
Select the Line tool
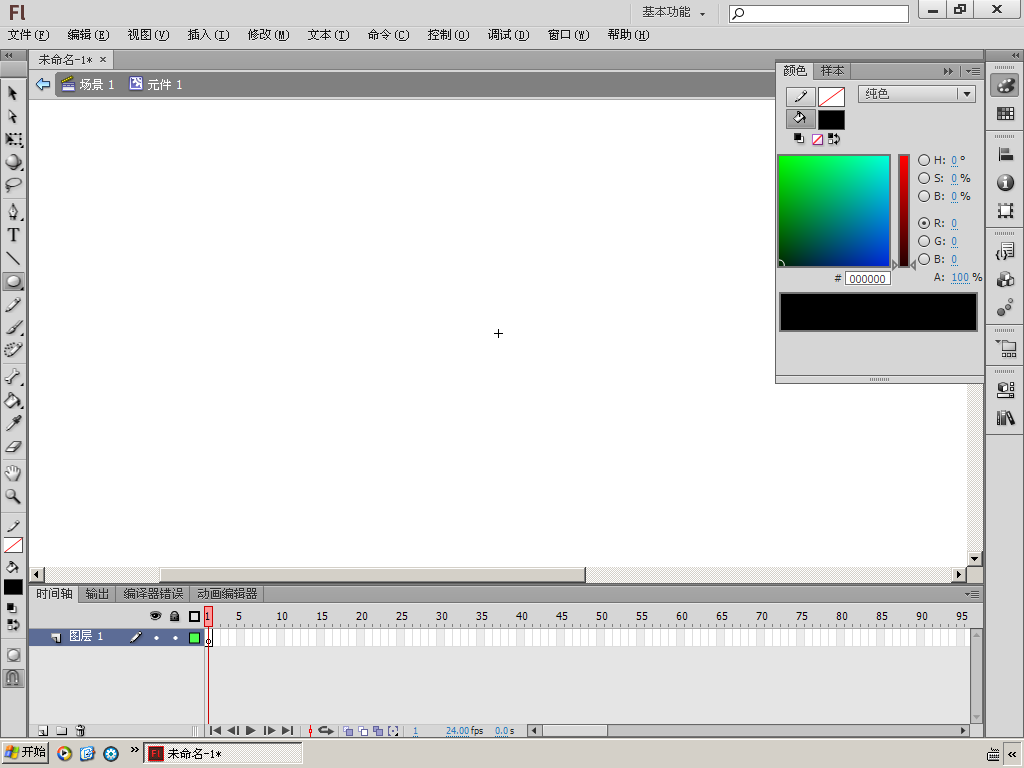click(x=13, y=259)
